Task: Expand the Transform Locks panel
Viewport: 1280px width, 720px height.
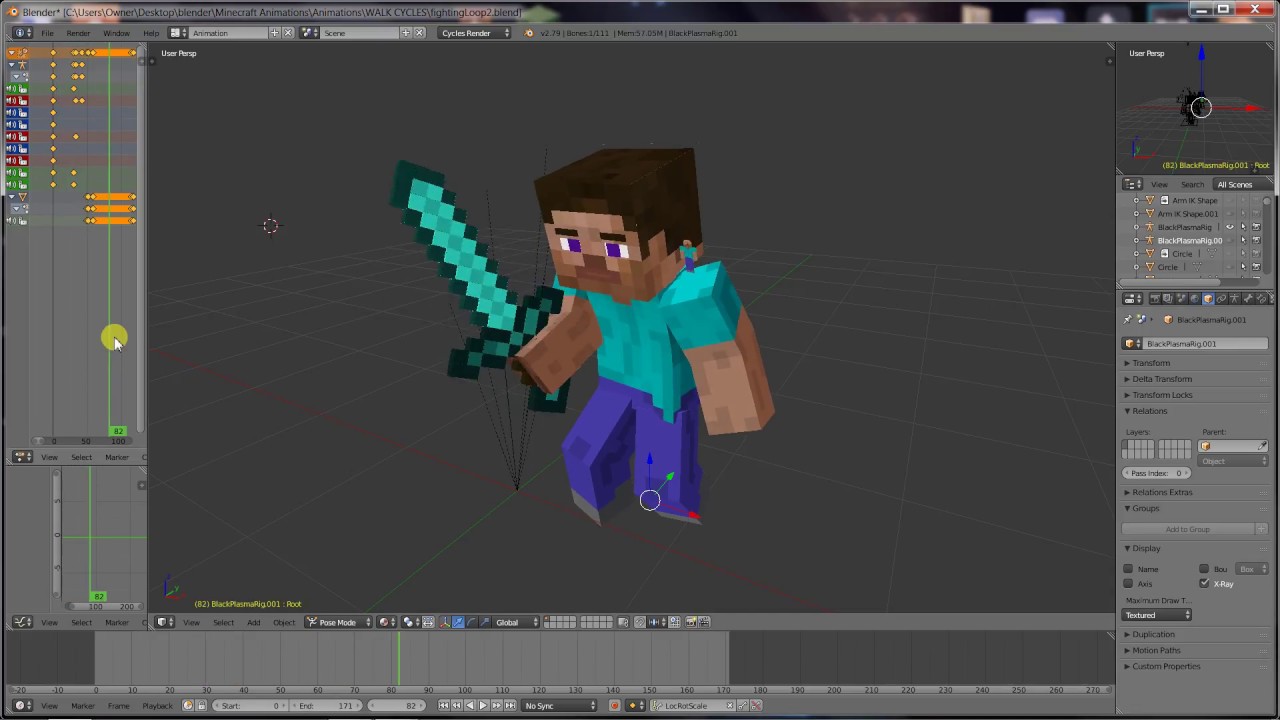Action: click(x=1162, y=395)
